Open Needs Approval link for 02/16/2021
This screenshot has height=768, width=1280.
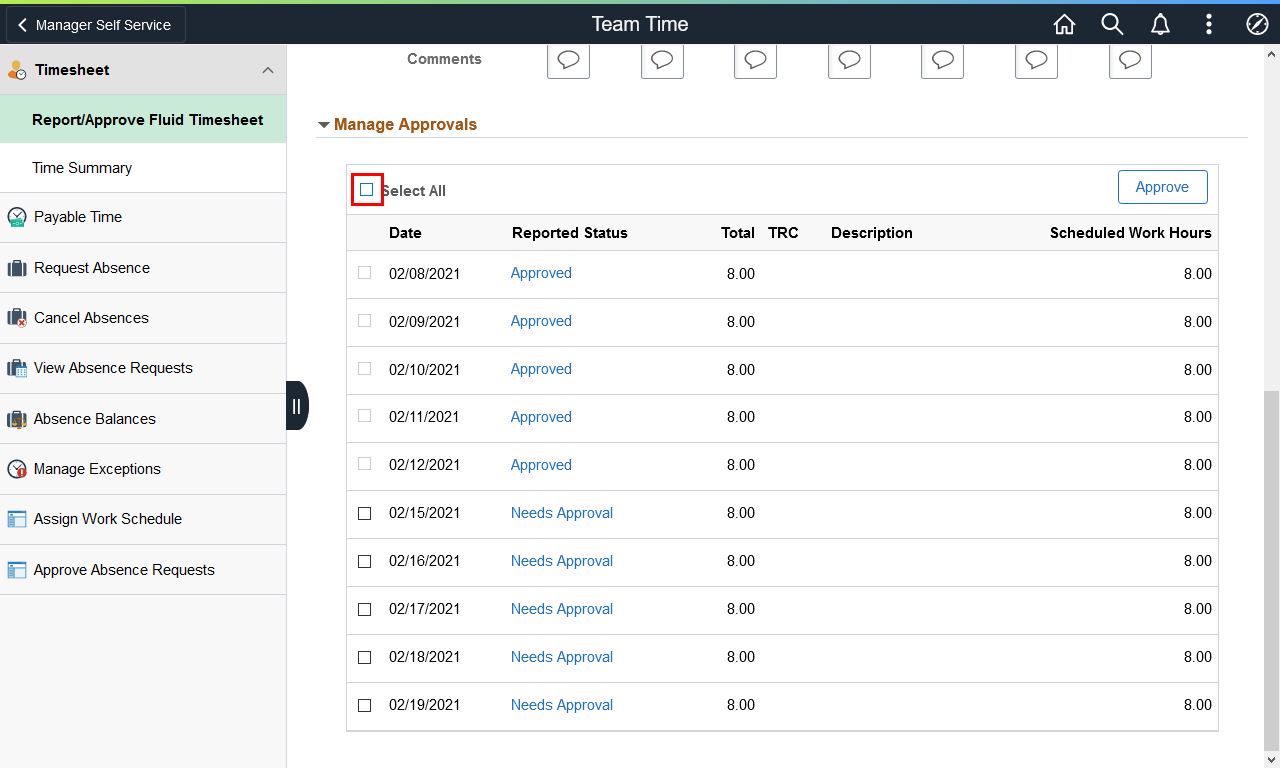562,561
